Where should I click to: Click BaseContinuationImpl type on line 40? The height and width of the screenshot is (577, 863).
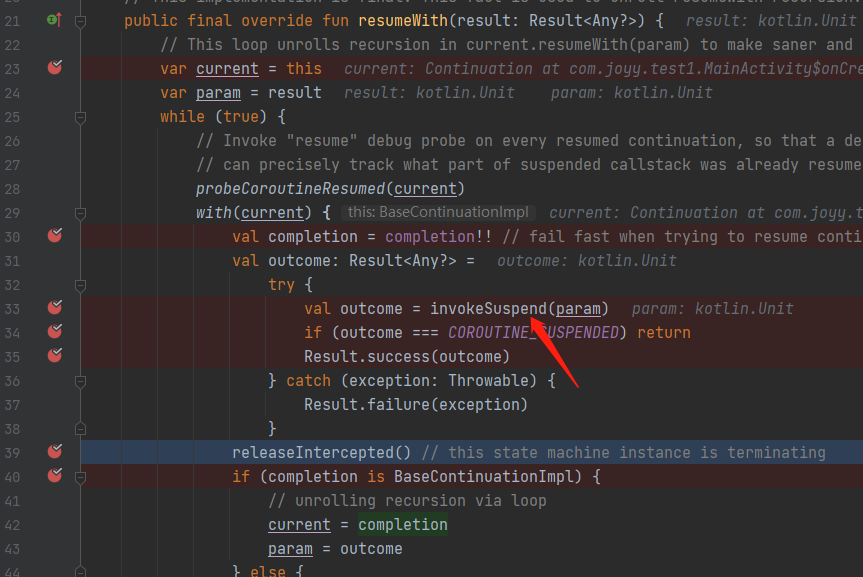[483, 477]
